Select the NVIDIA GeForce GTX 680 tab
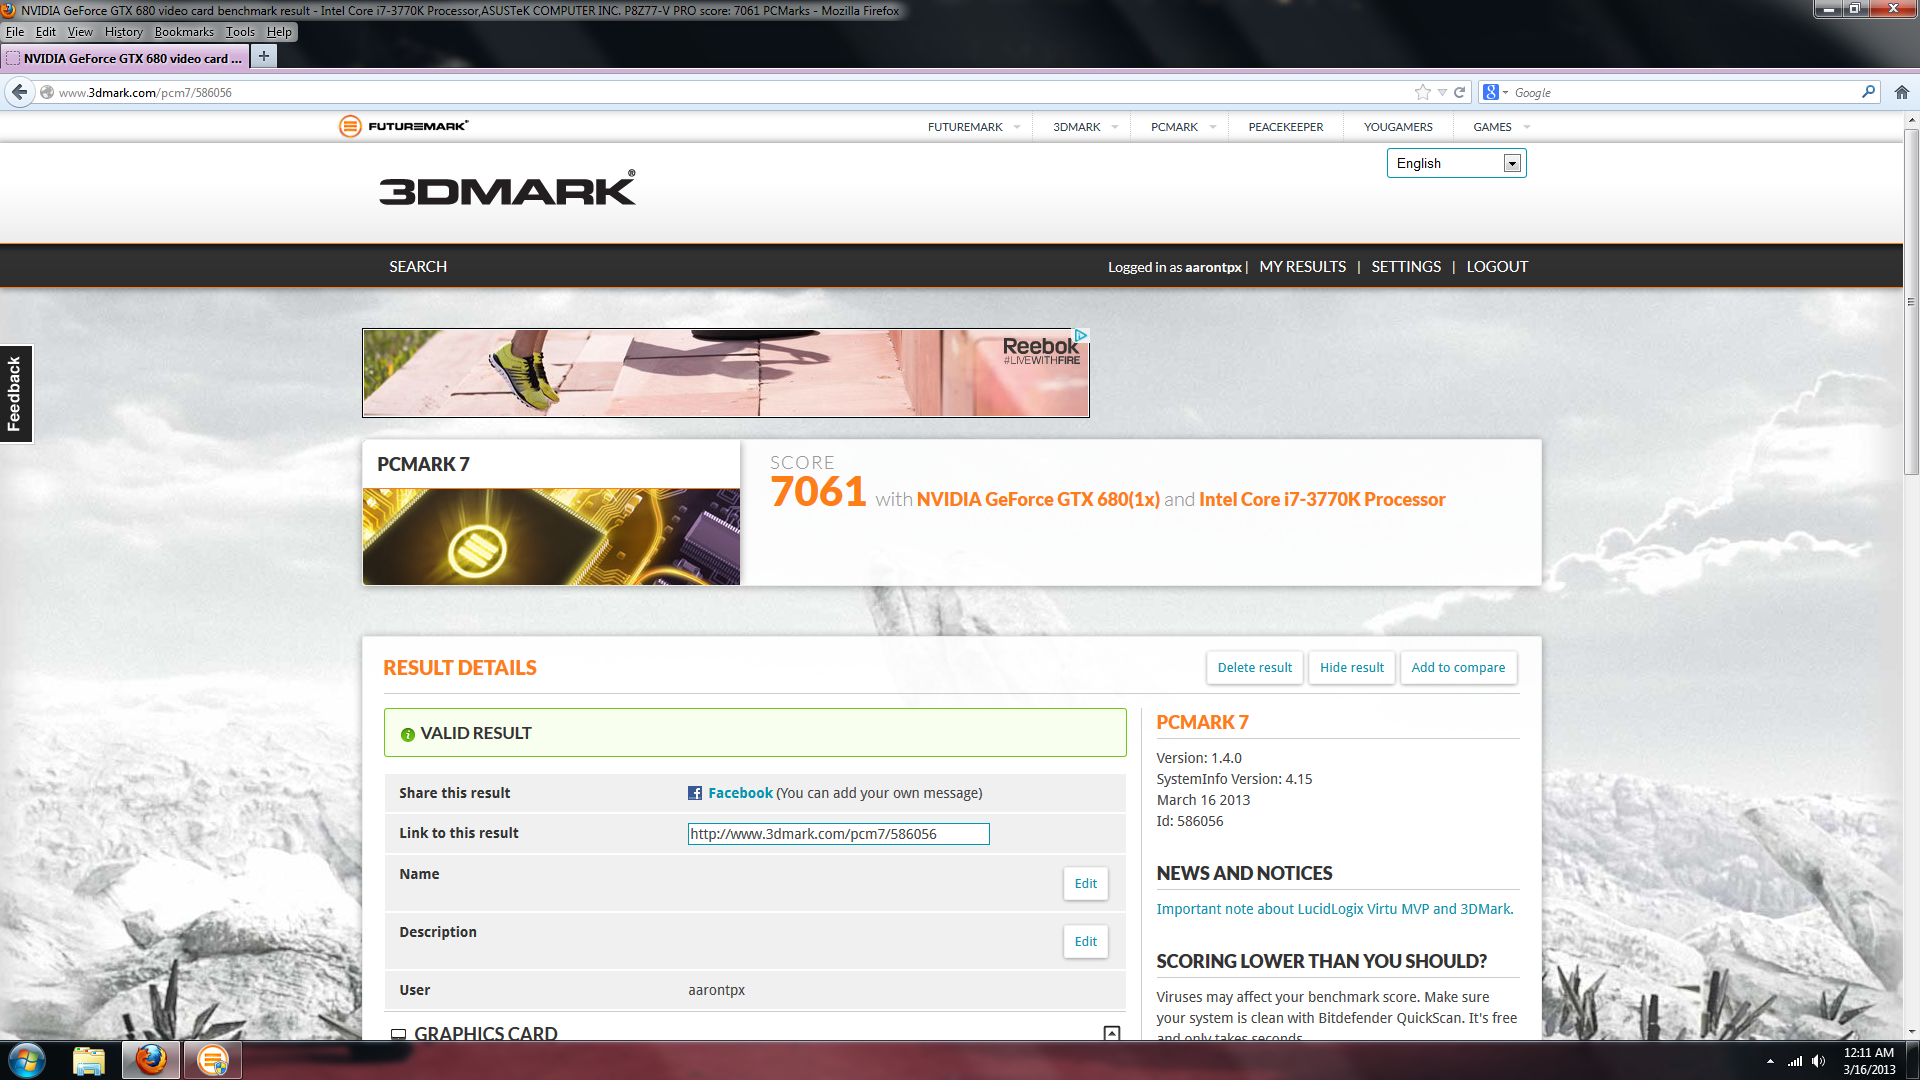 click(x=125, y=58)
